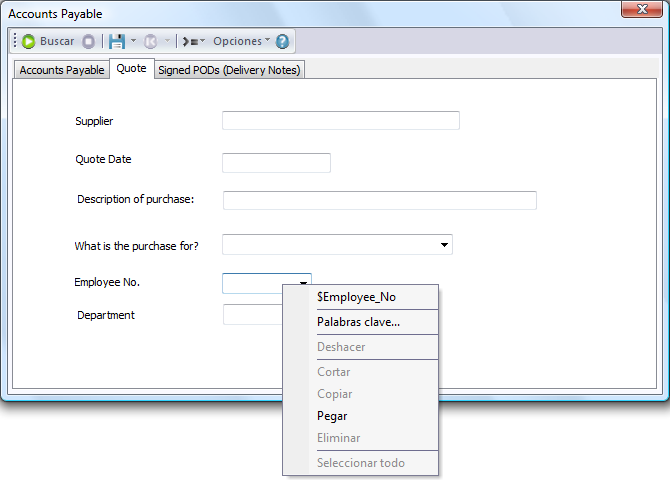670x480 pixels.
Task: Click the Description of purchase field
Action: pos(379,200)
